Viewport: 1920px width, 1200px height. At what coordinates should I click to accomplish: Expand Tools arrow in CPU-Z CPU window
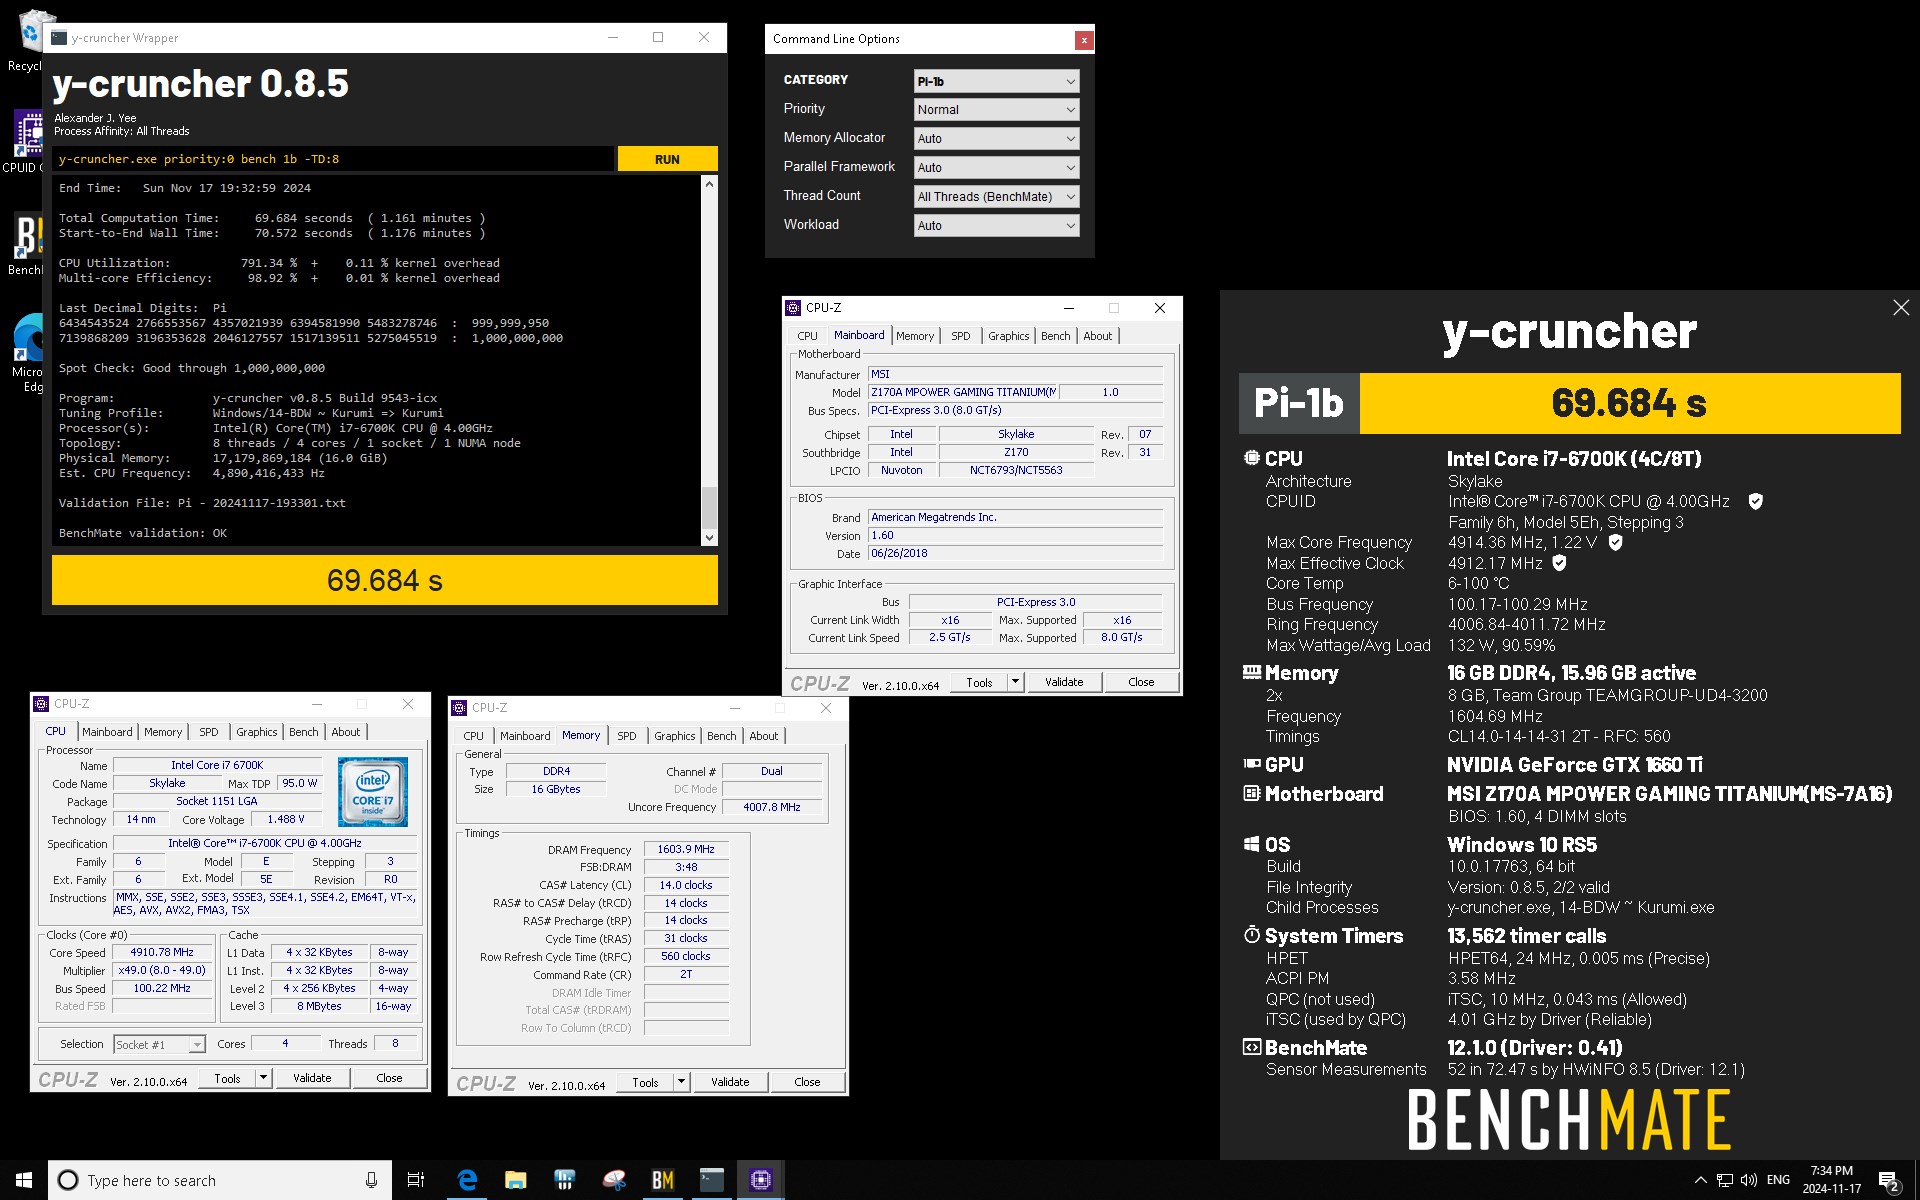coord(263,1077)
